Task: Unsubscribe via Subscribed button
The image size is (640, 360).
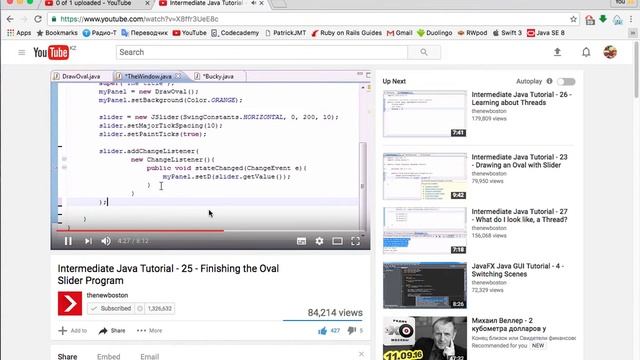Action: pos(111,309)
